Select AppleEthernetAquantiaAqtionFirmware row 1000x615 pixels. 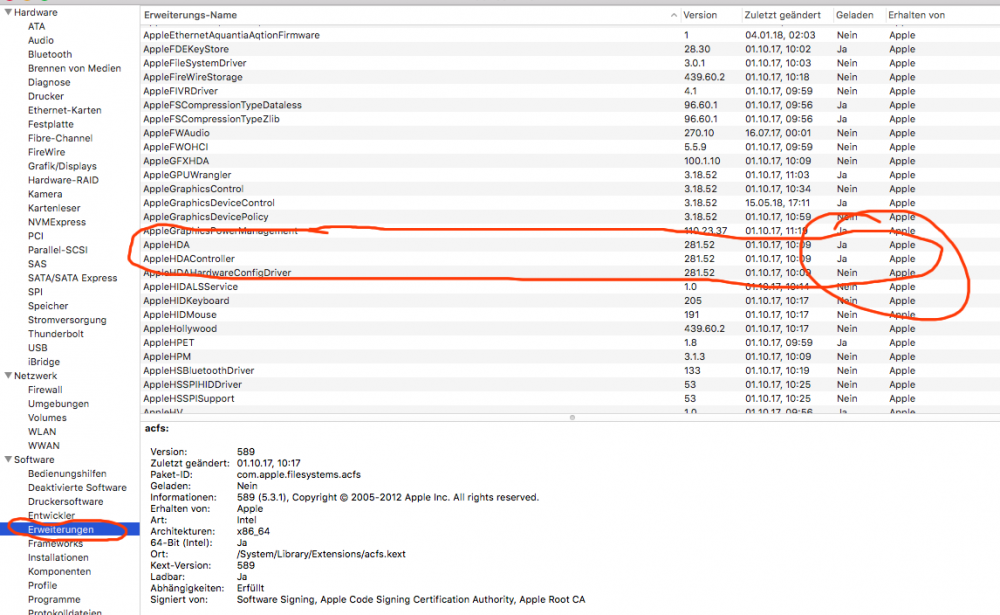[x=570, y=35]
